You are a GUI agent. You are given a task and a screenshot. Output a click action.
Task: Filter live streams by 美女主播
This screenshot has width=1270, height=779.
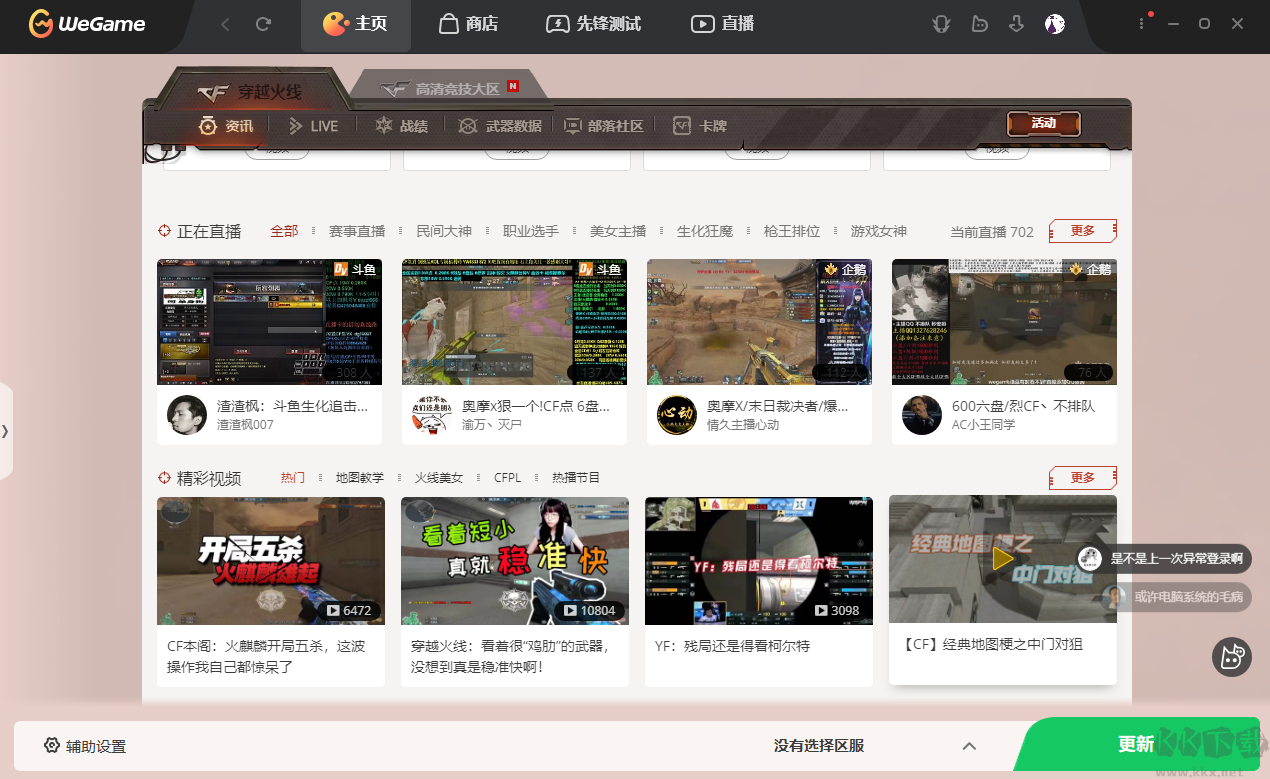[618, 231]
